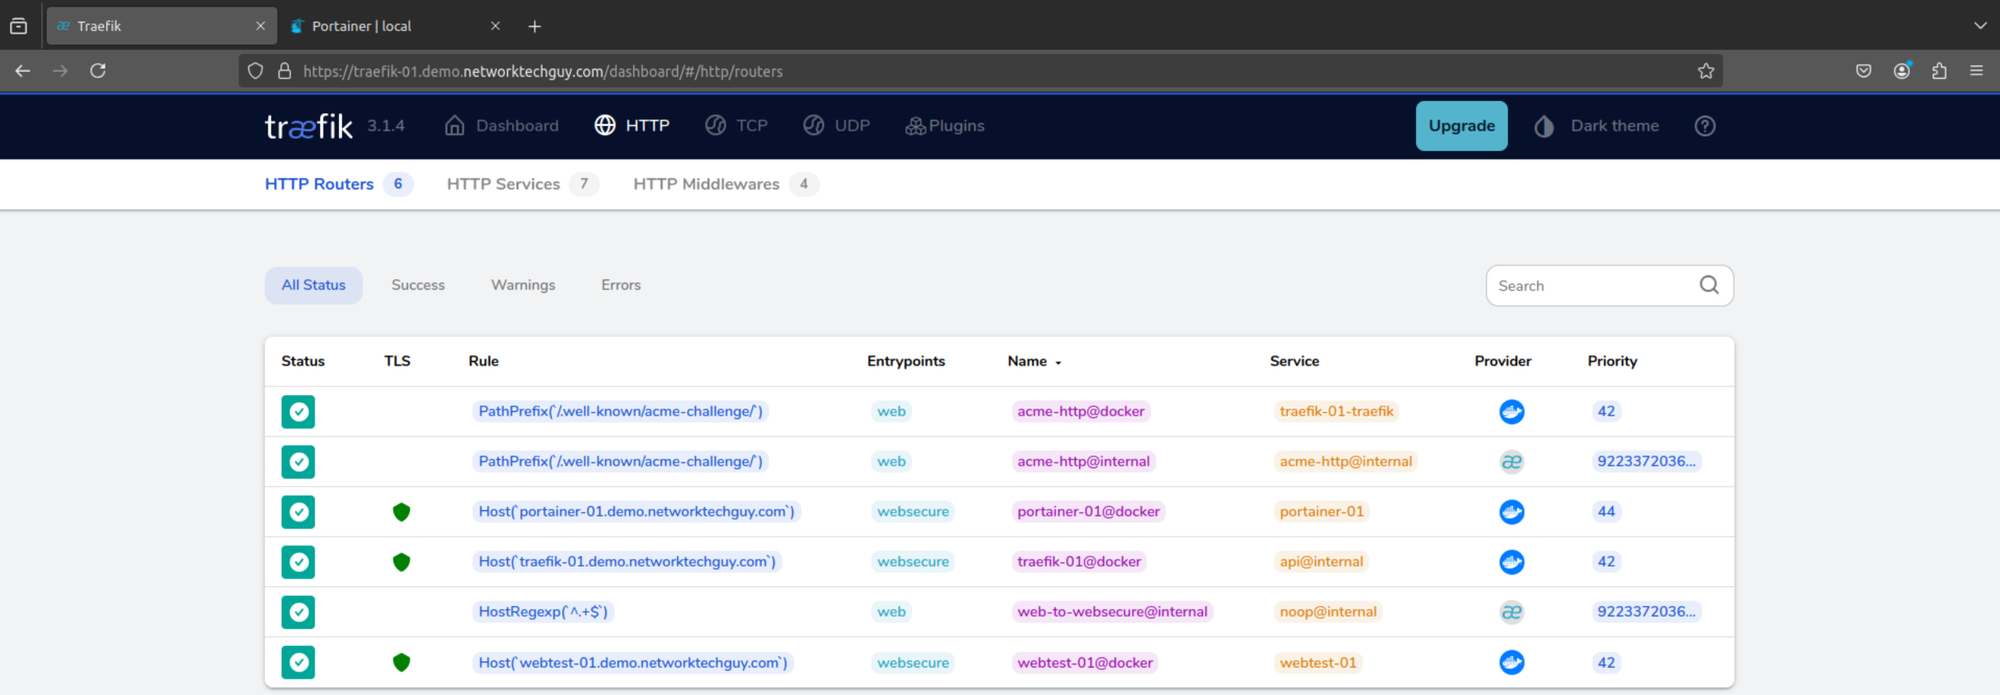
Task: Sort by the Name column arrow
Action: (1058, 363)
